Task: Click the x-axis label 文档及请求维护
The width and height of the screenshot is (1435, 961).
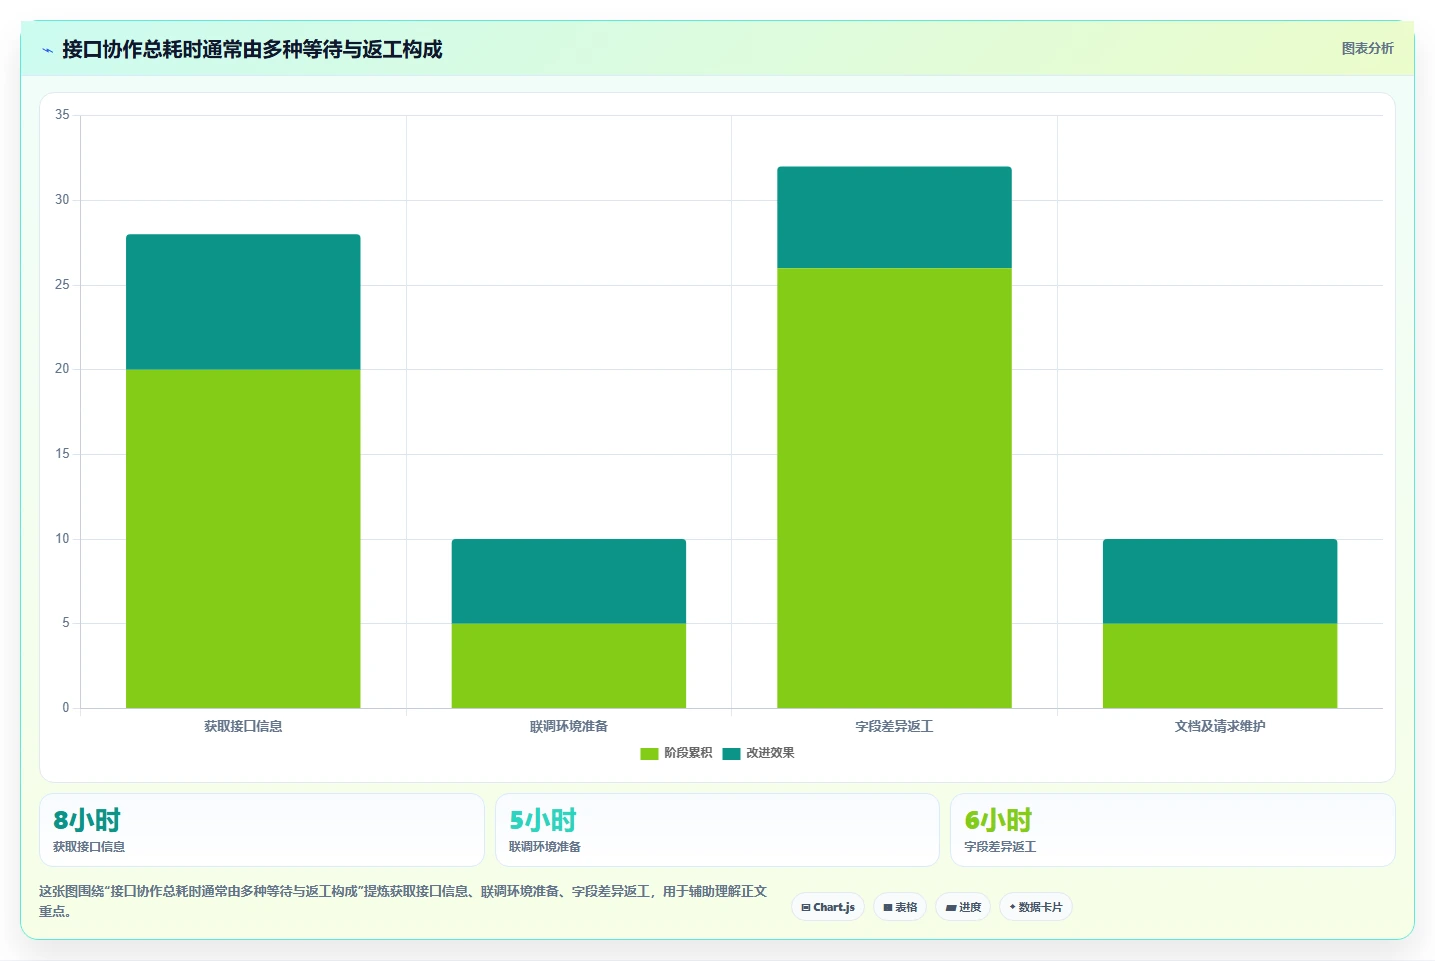Action: click(x=1220, y=726)
